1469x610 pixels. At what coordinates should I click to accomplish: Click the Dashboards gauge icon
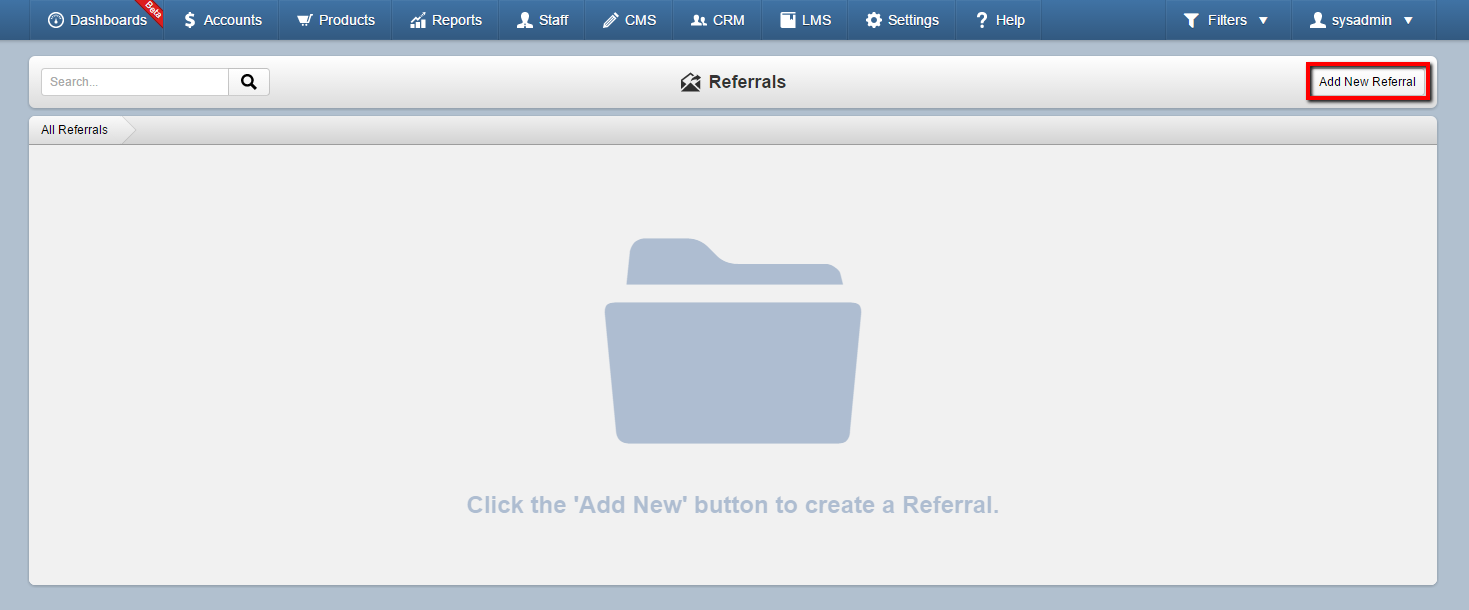56,20
